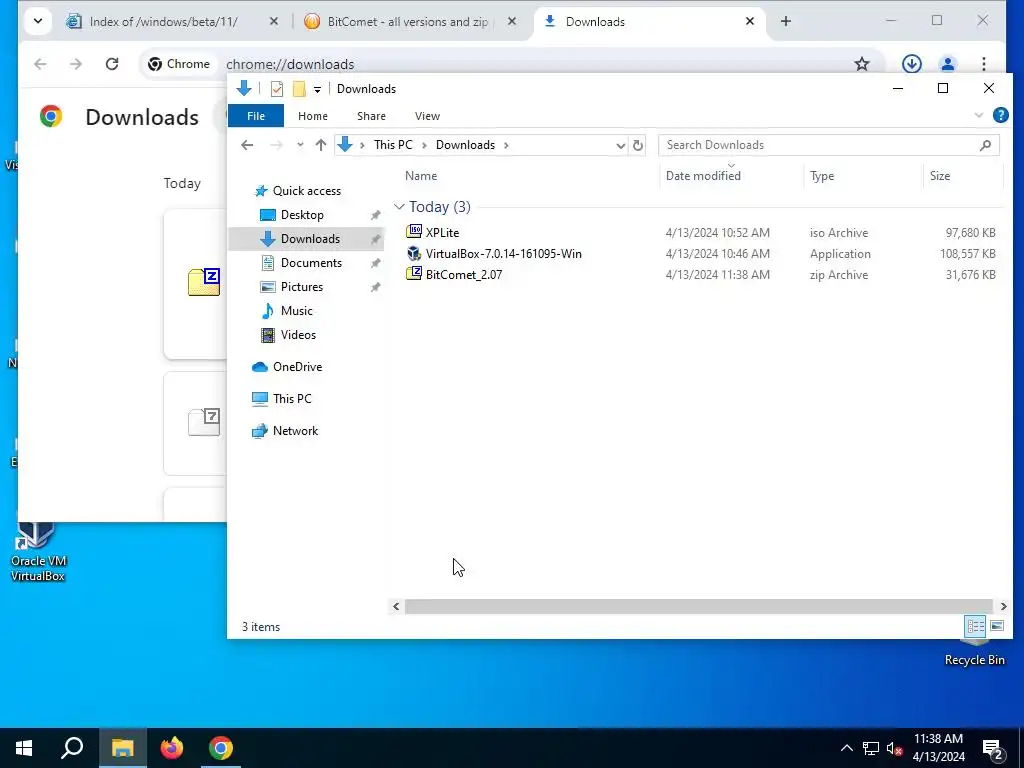Image resolution: width=1024 pixels, height=768 pixels.
Task: Switch to BitComet all versions Chrome tab
Action: pyautogui.click(x=408, y=22)
